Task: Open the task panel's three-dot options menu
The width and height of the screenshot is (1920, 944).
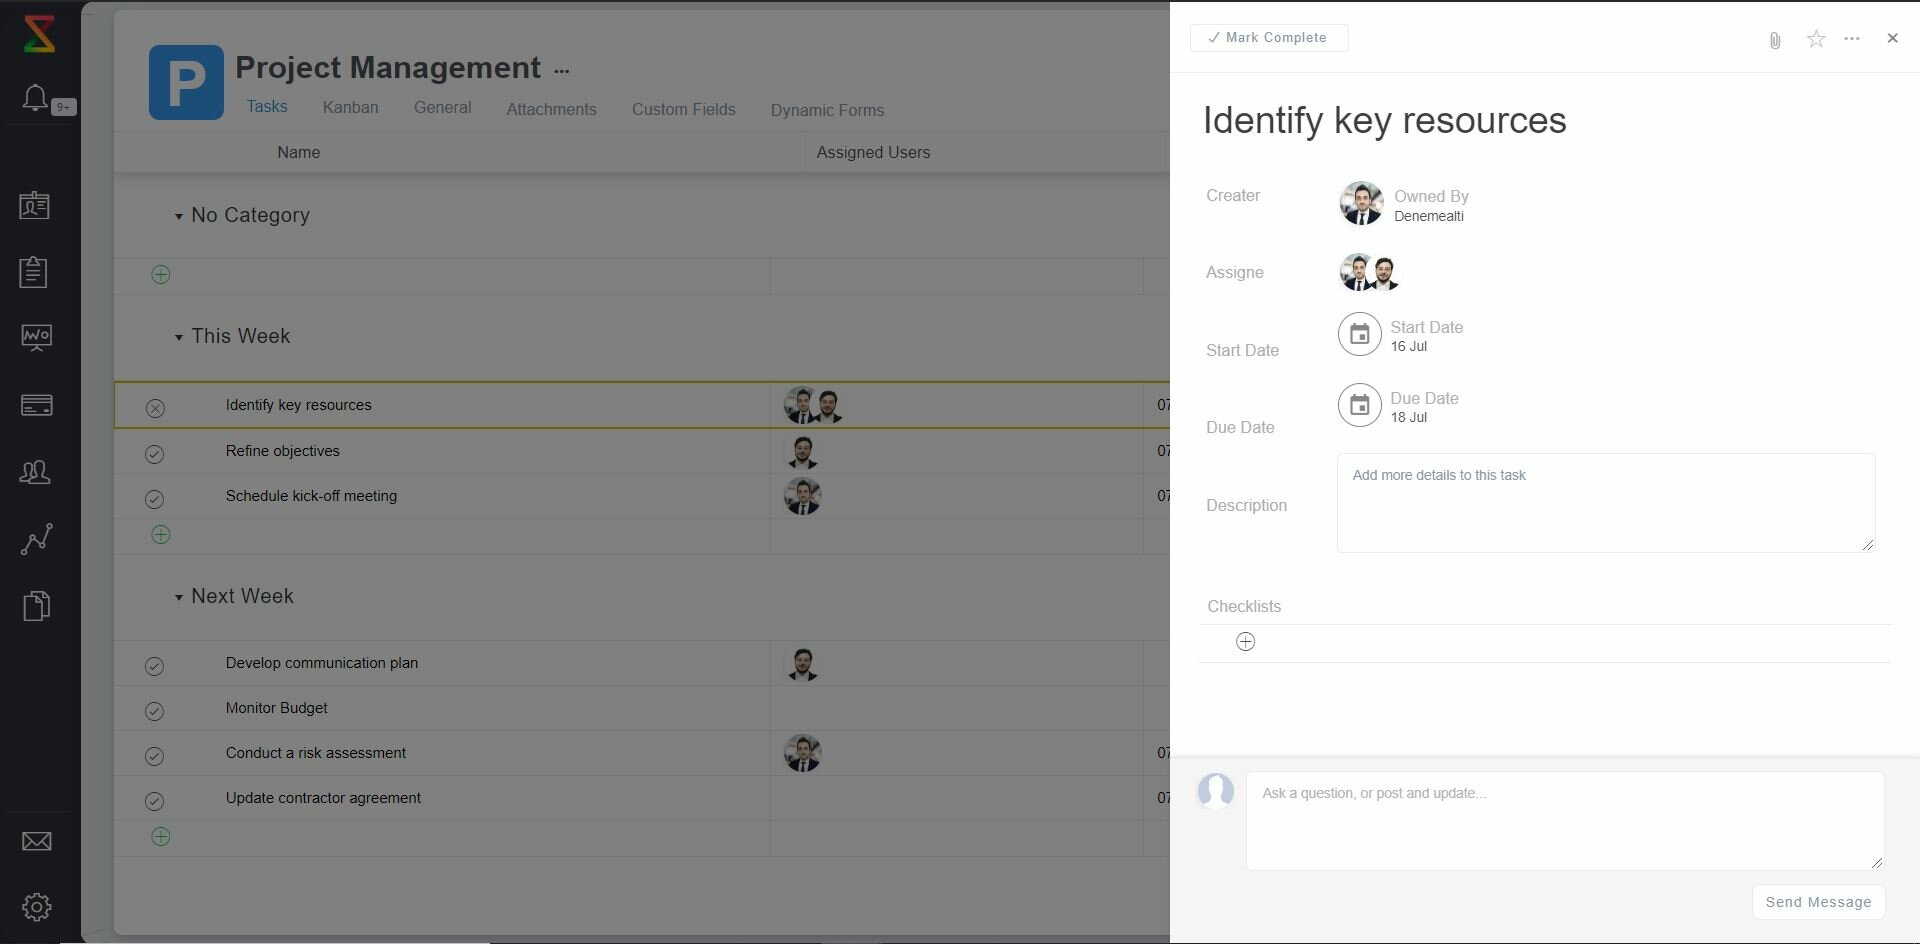Action: [1852, 39]
